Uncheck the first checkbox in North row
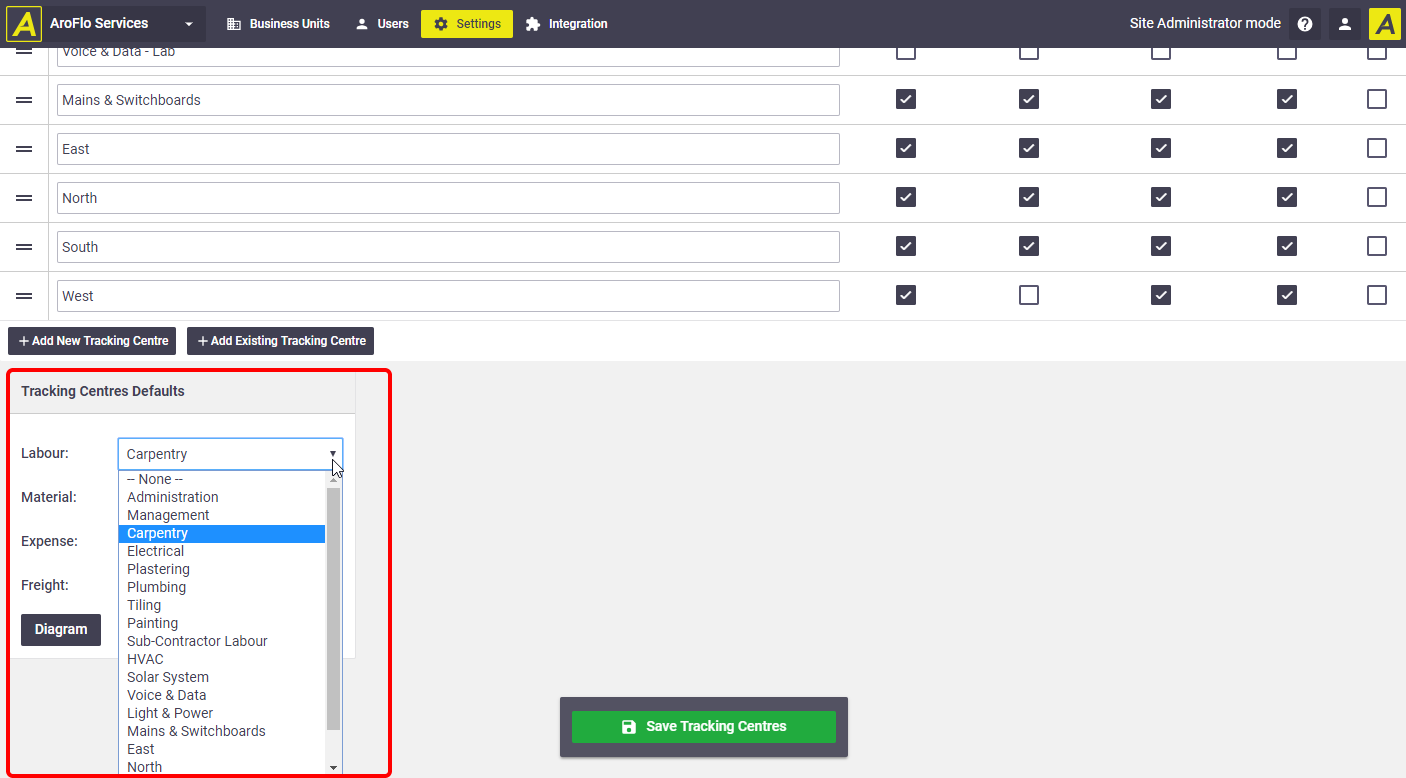 click(906, 197)
